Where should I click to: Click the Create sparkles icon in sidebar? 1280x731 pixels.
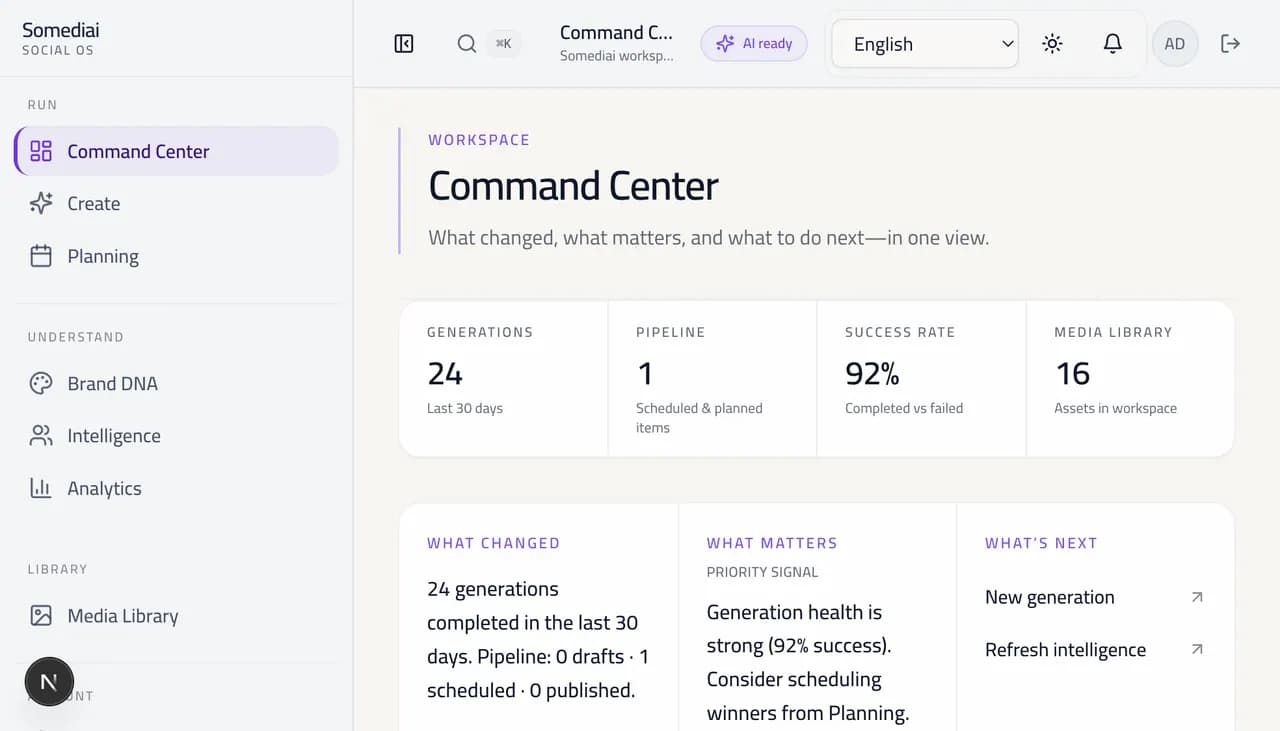click(40, 203)
